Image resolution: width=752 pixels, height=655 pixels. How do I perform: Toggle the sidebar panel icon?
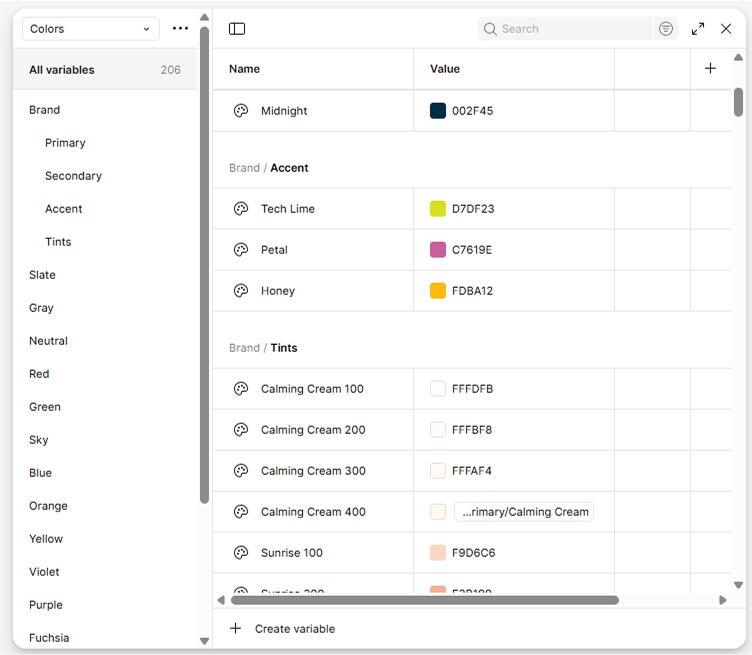pyautogui.click(x=237, y=29)
